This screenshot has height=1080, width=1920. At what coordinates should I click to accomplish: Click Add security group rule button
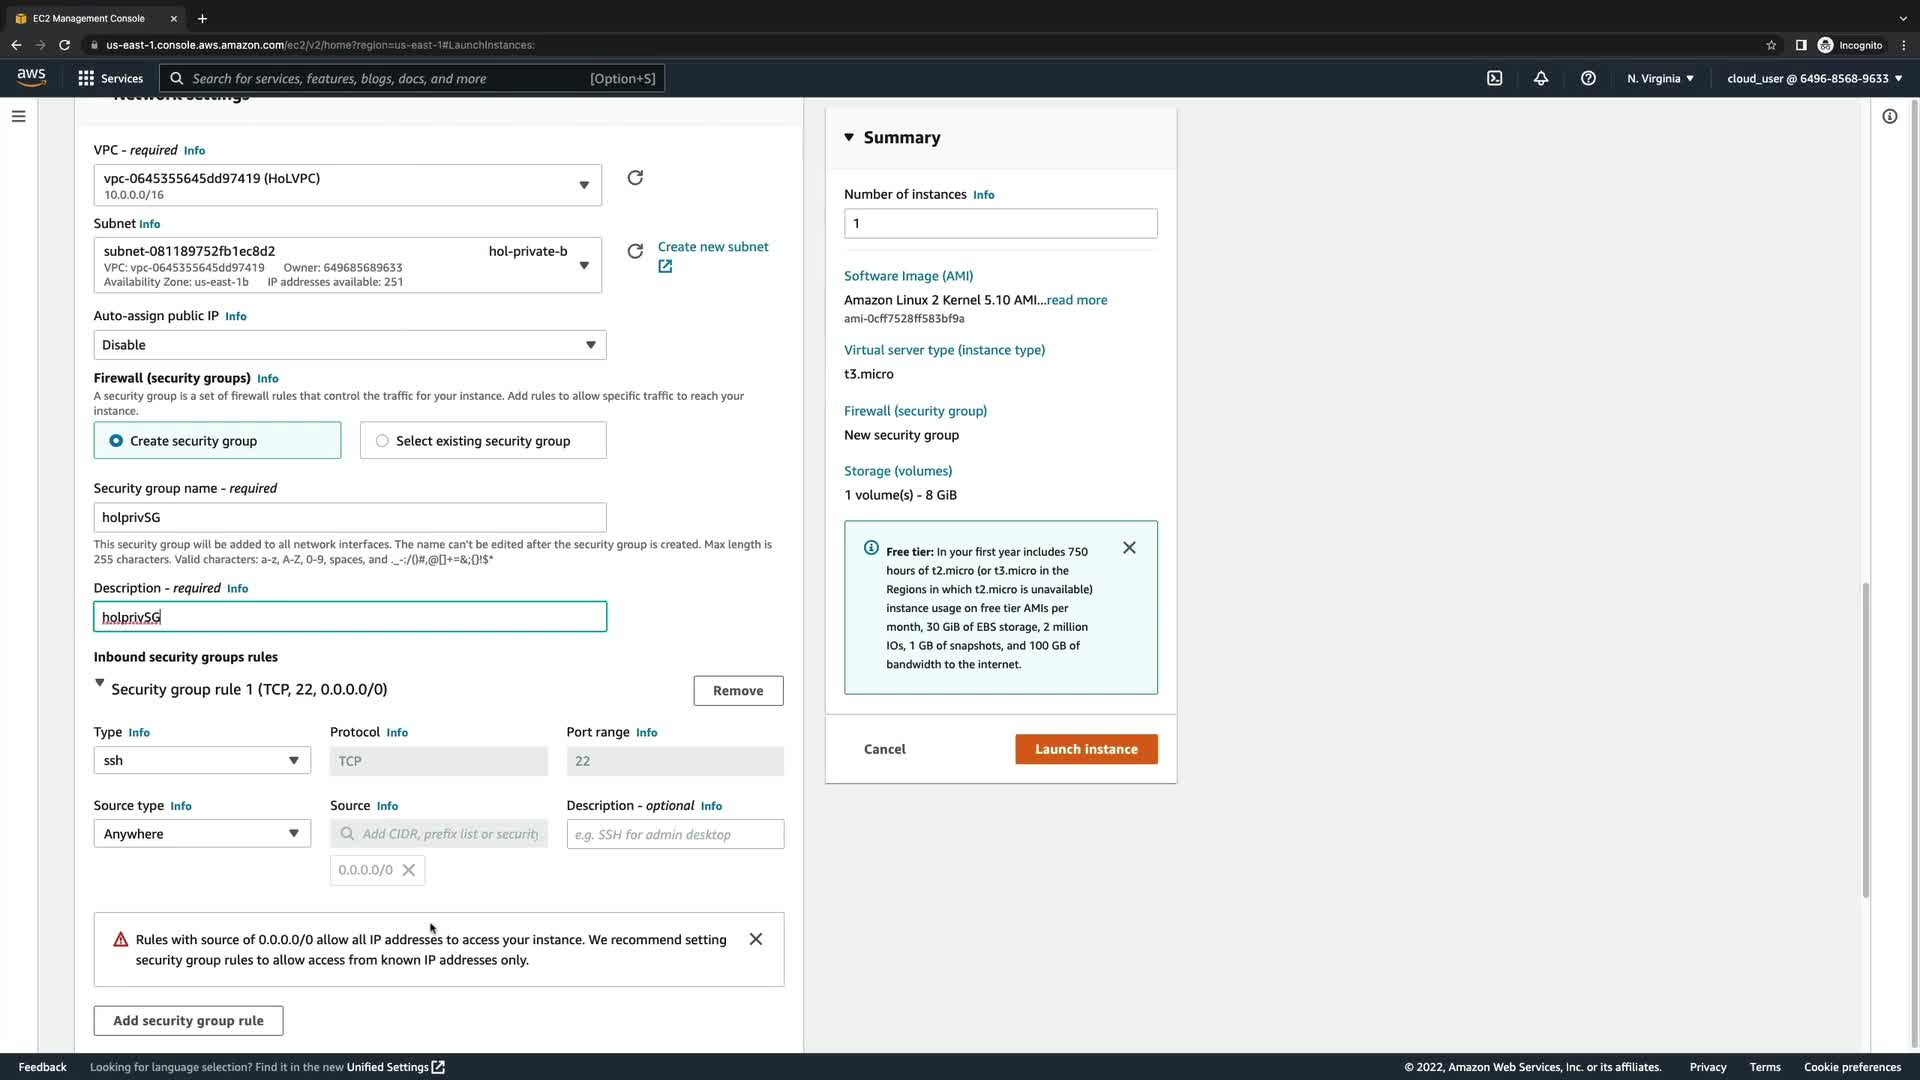point(188,1021)
